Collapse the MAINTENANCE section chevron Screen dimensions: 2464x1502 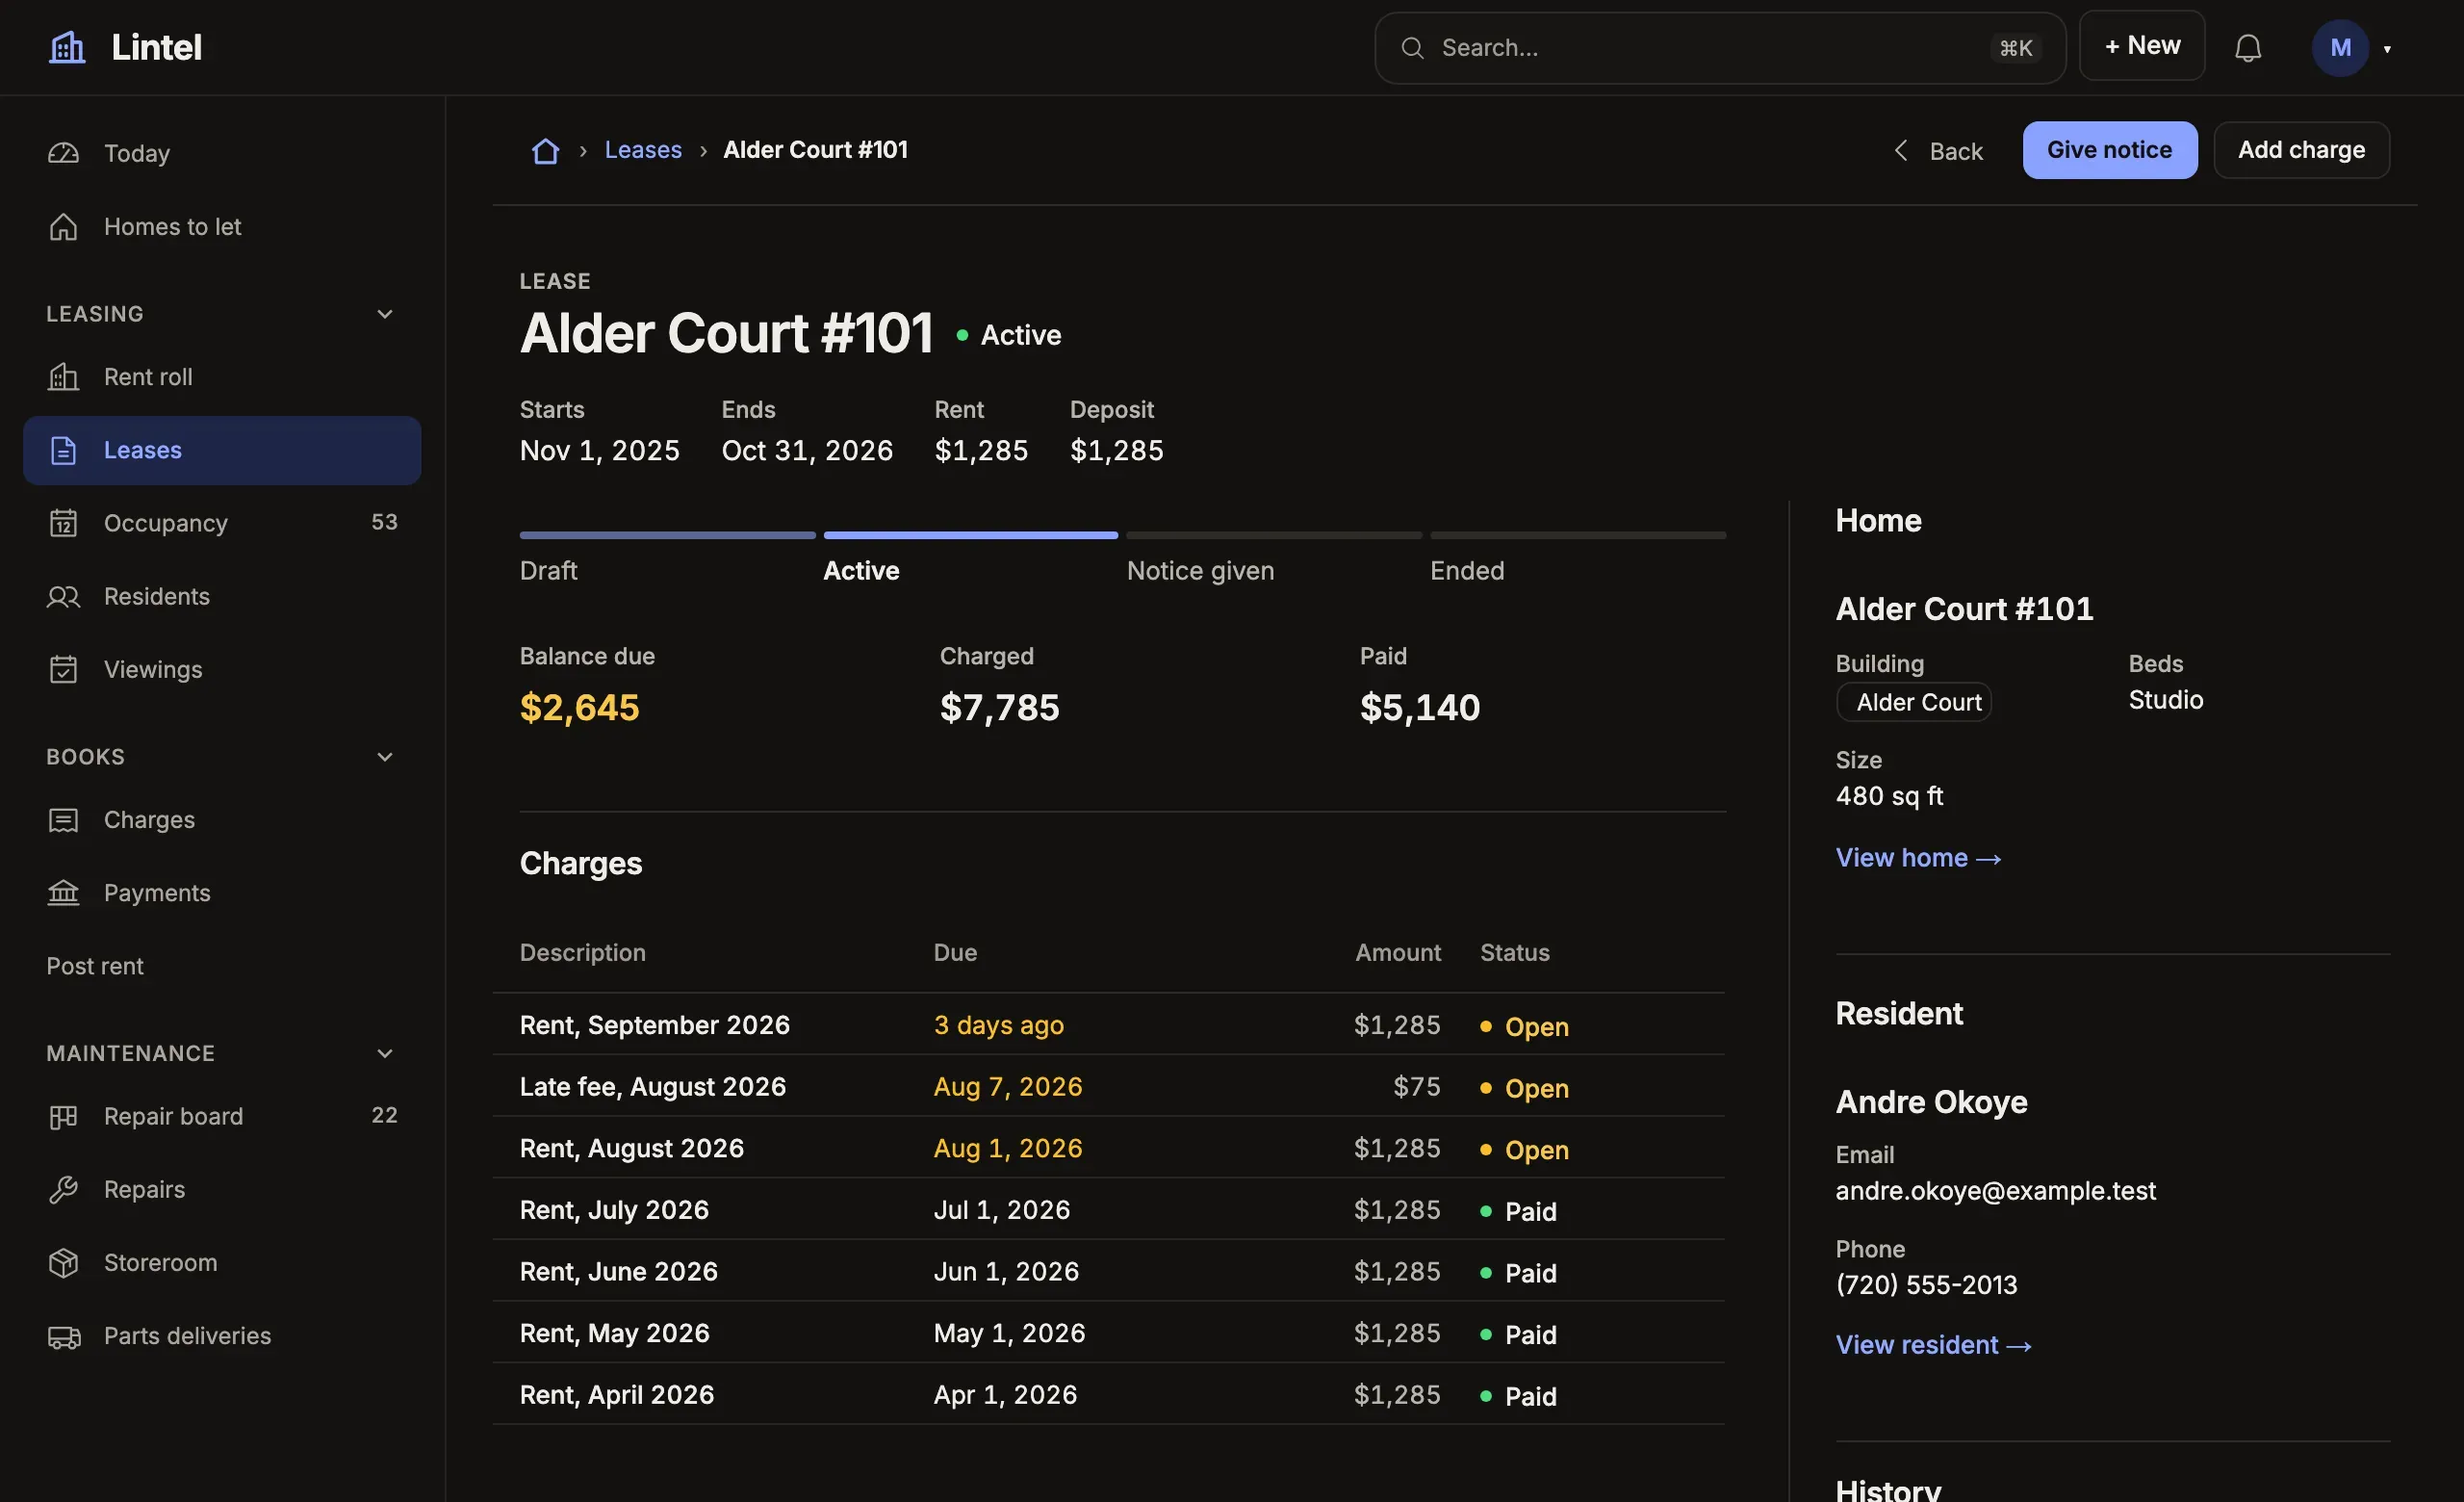[385, 1053]
